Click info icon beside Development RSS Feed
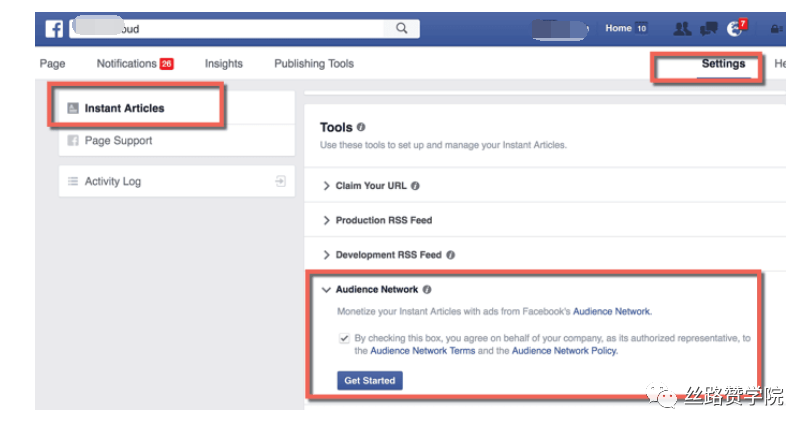This screenshot has height=431, width=809. (450, 255)
